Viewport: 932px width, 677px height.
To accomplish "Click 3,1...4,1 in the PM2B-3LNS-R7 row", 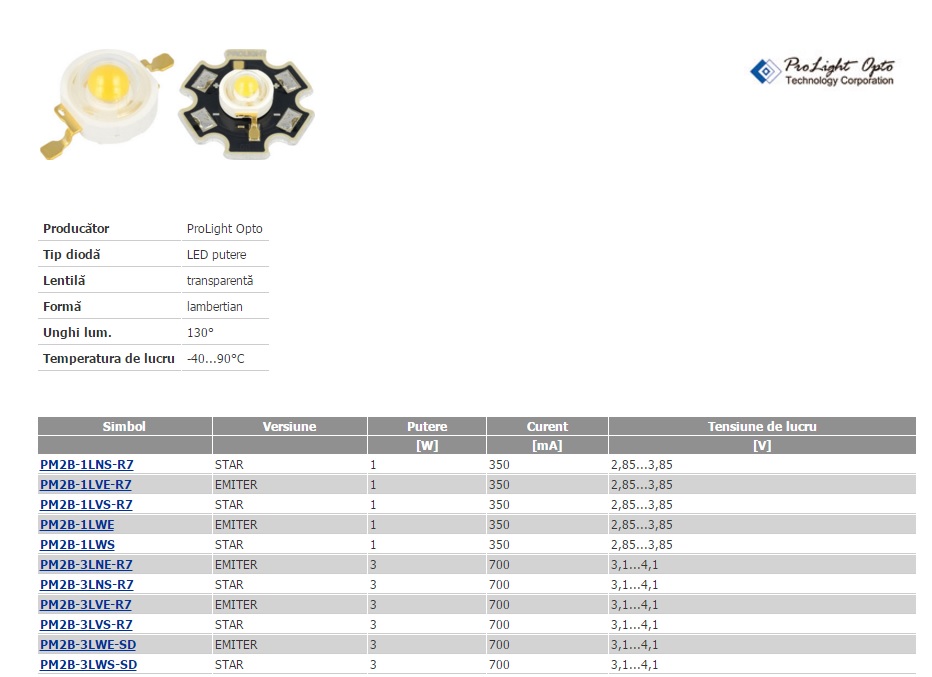I will [634, 585].
